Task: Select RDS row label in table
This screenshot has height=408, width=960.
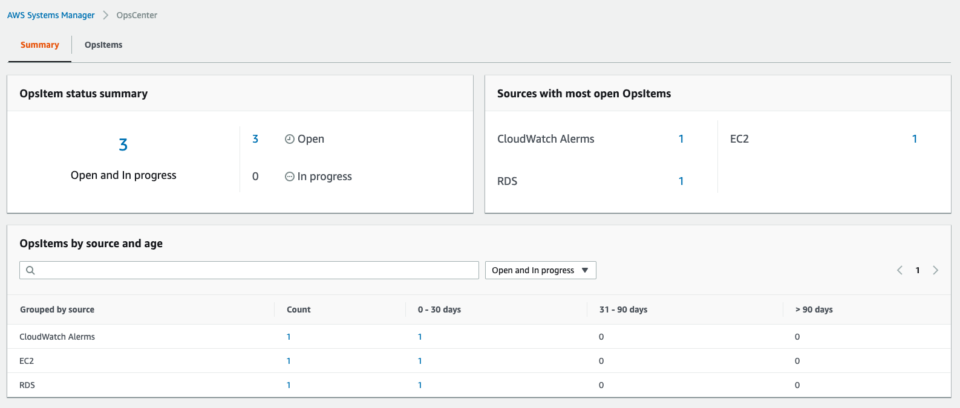Action: pos(27,385)
